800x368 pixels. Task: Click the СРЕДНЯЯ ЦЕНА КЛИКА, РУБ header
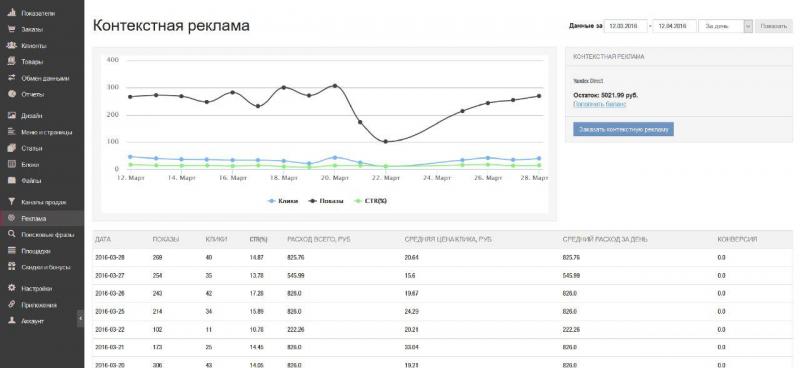[448, 239]
